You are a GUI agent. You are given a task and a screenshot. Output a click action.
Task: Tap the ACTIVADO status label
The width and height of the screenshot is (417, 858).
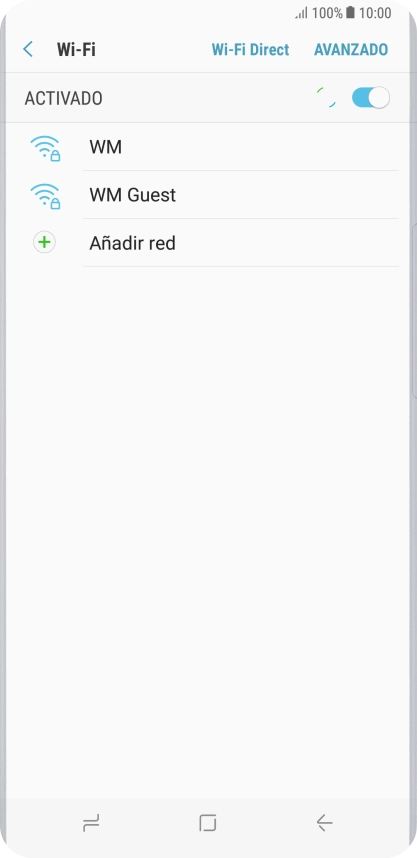pyautogui.click(x=63, y=98)
